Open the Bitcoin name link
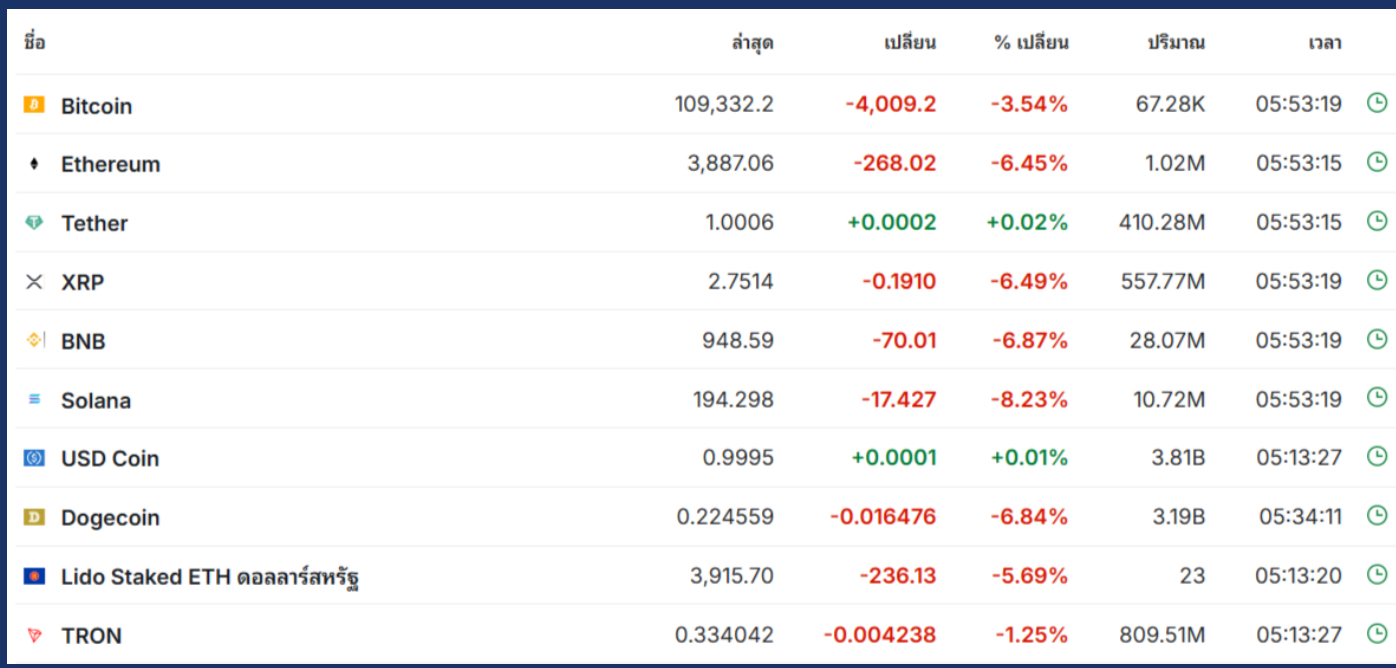 [x=96, y=105]
